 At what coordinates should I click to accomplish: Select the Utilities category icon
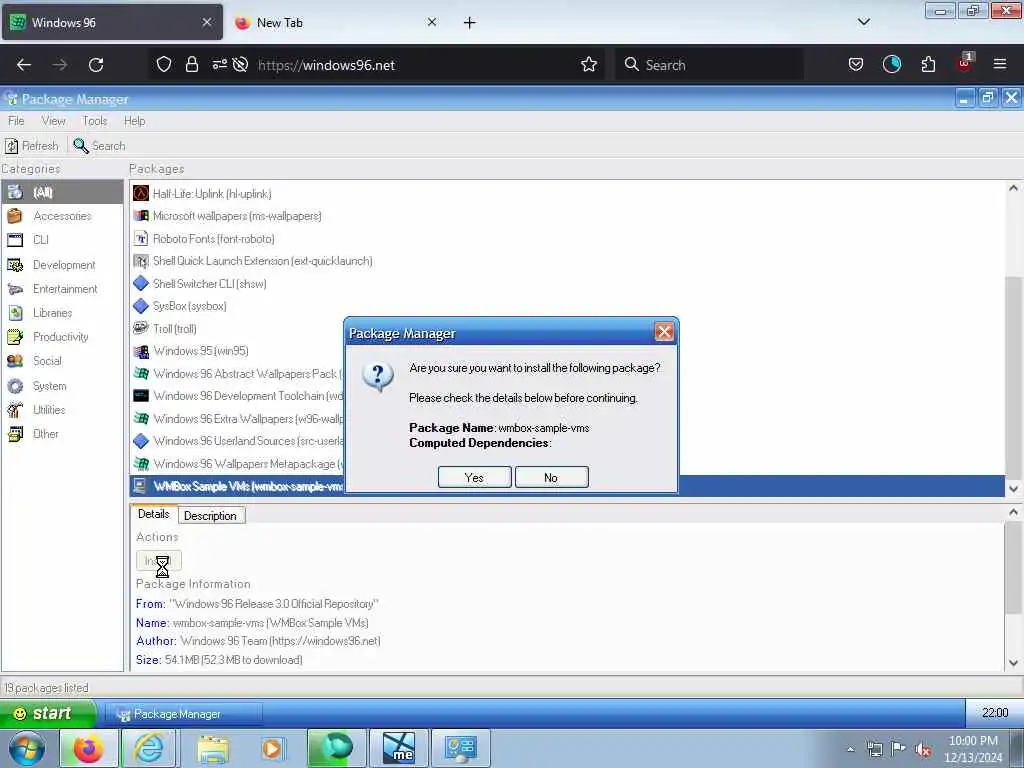click(x=15, y=410)
